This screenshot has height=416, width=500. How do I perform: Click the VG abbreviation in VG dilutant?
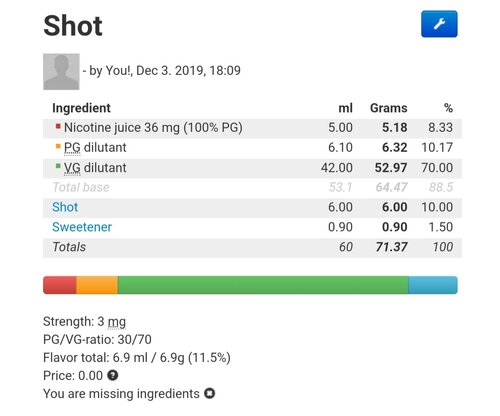tap(72, 168)
